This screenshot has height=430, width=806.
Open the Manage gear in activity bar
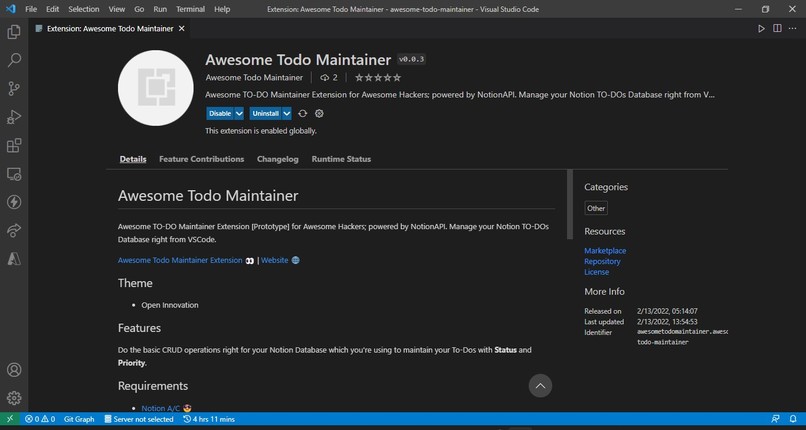pos(14,398)
